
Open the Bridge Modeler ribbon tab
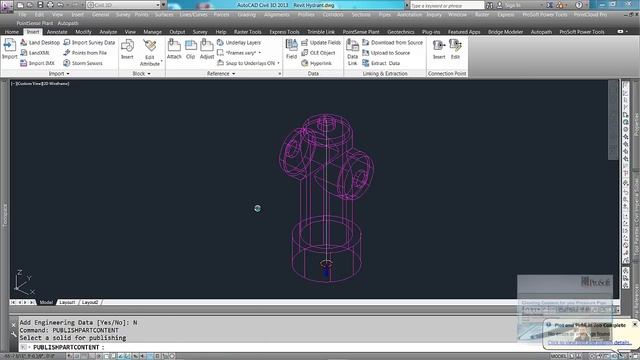[505, 32]
